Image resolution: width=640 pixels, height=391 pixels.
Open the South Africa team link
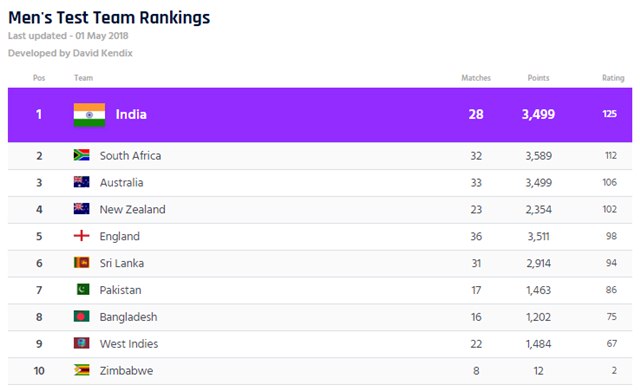click(x=130, y=156)
